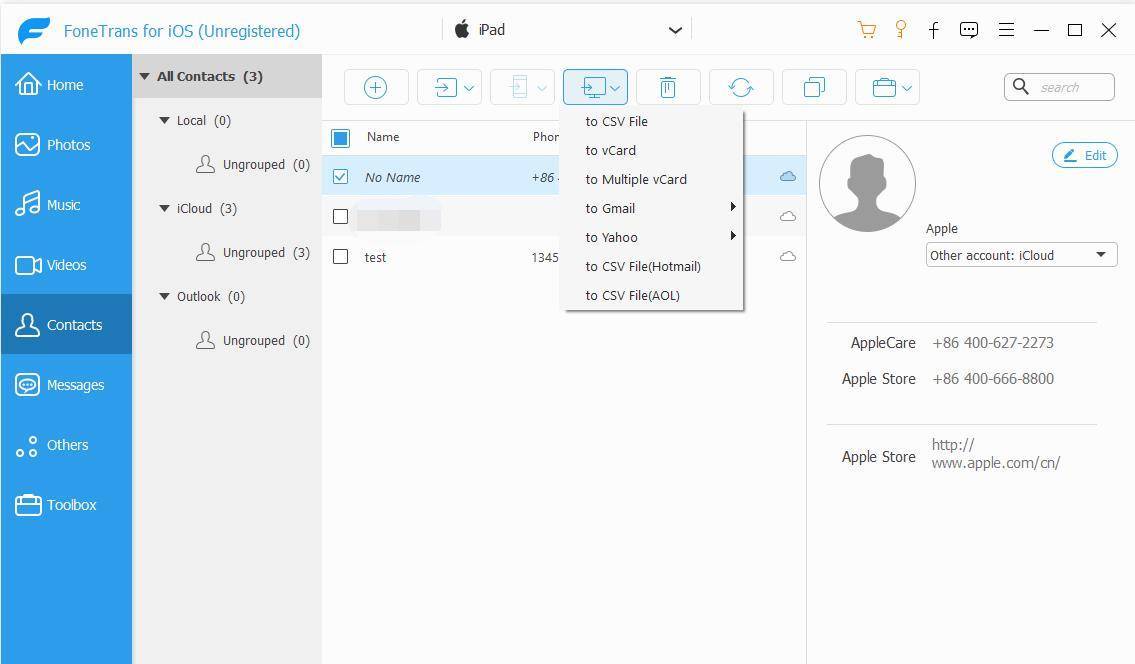Uncheck the No Name contact checkbox
The width and height of the screenshot is (1135, 664).
tap(340, 177)
